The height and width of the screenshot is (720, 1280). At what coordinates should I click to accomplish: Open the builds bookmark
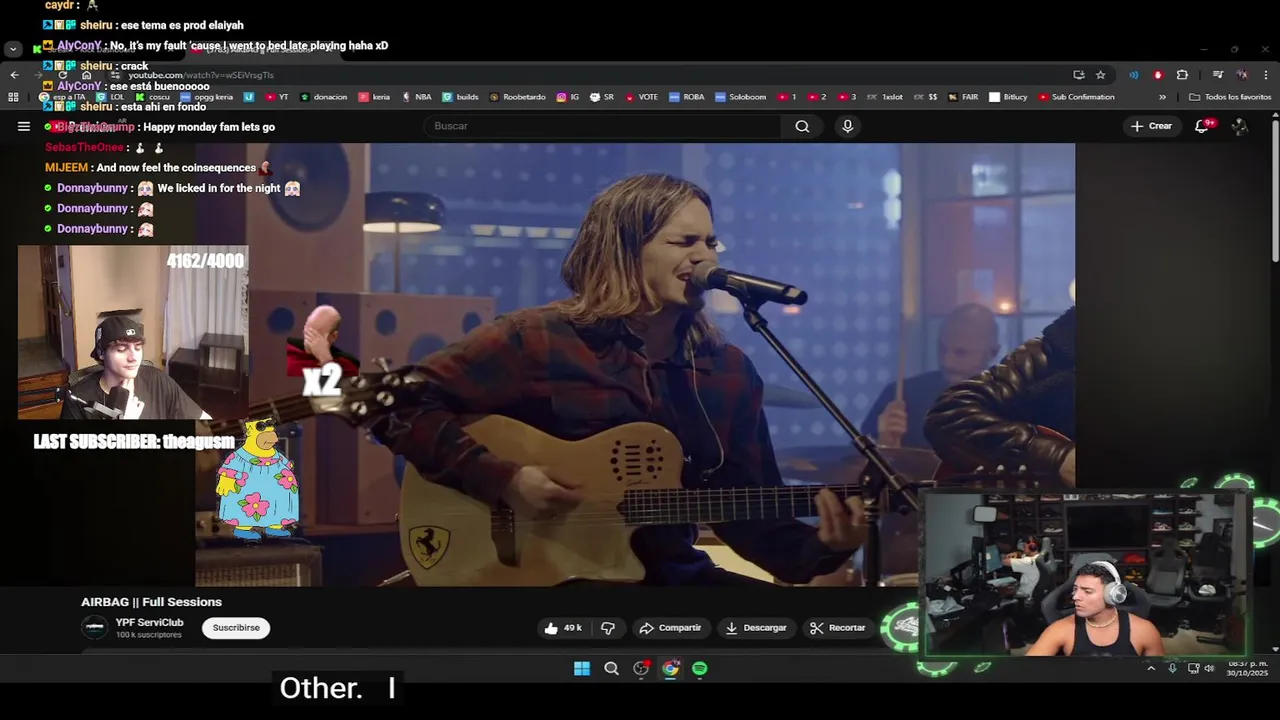tap(461, 97)
